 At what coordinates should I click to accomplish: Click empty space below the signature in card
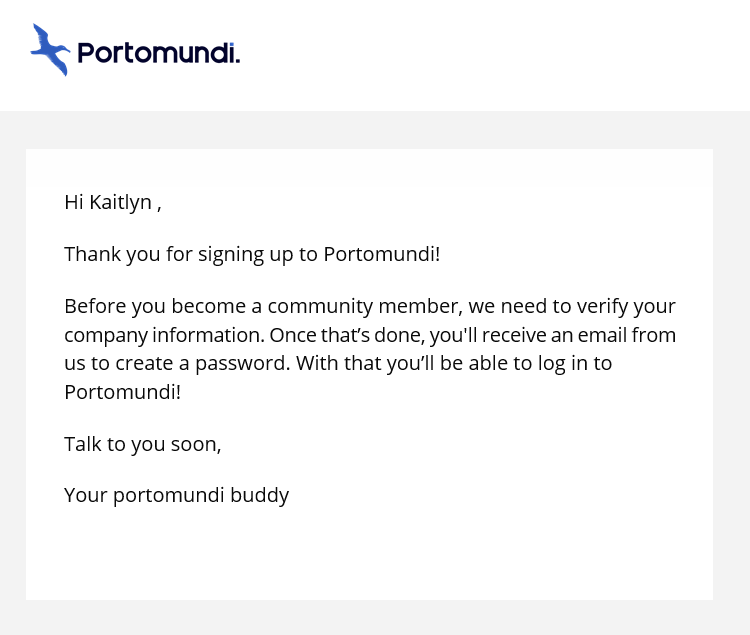pyautogui.click(x=369, y=555)
